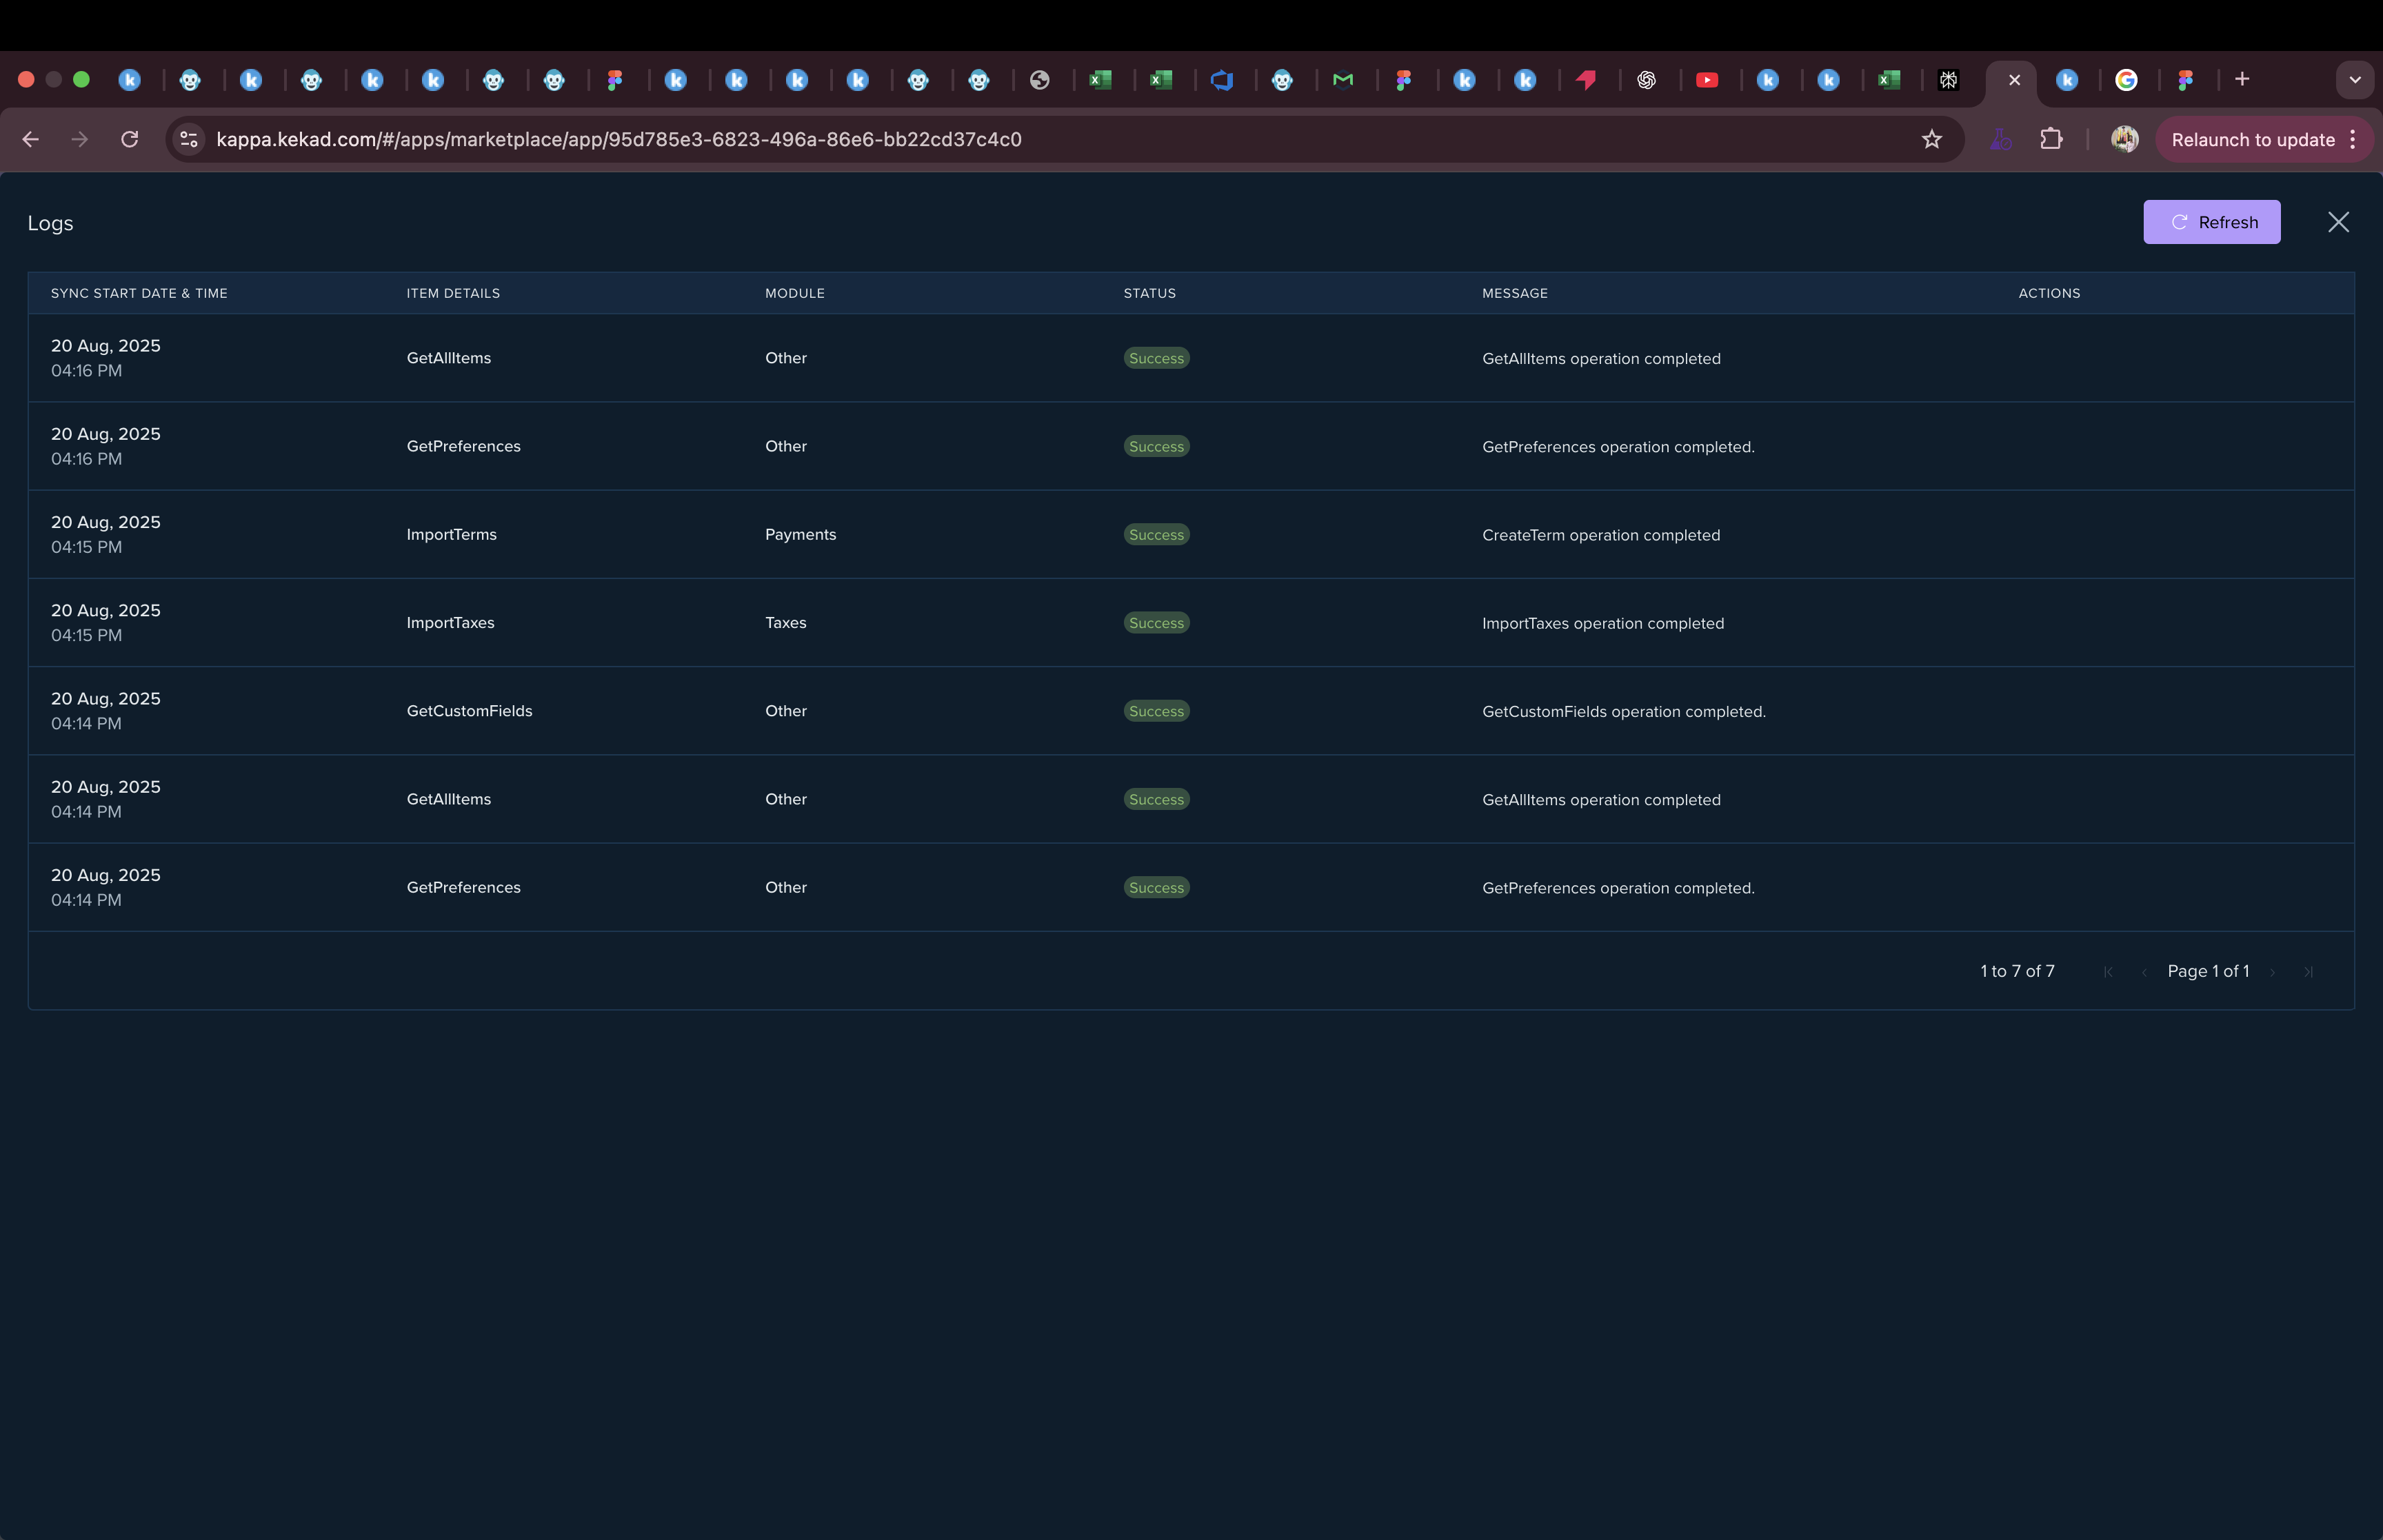Screen dimensions: 2383x1540
Task: Switch to the Gmail tab
Action: [x=1343, y=80]
